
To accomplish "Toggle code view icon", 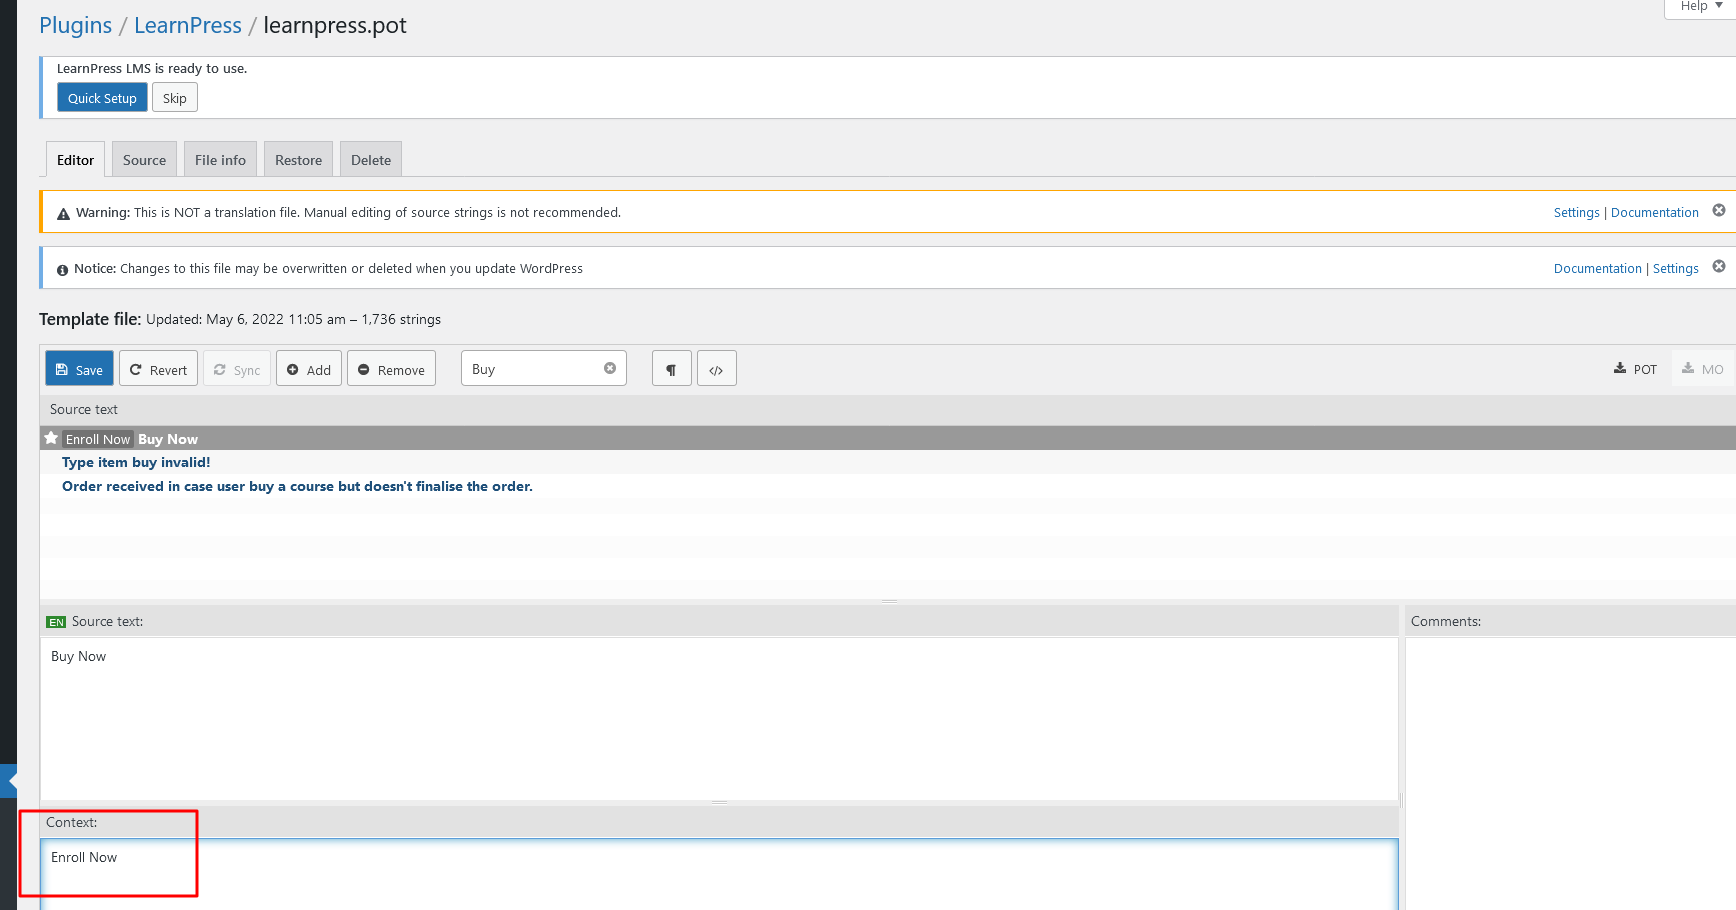I will (x=716, y=369).
